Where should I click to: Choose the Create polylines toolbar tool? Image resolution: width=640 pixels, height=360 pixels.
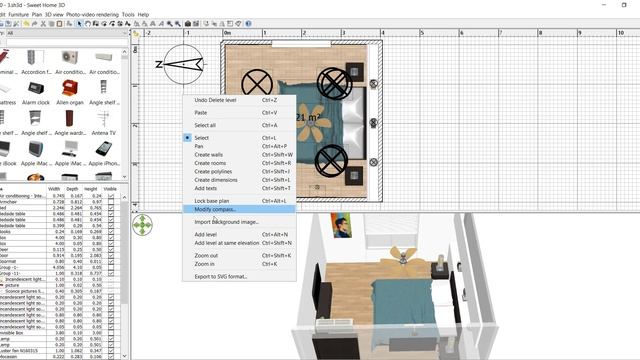pos(112,24)
